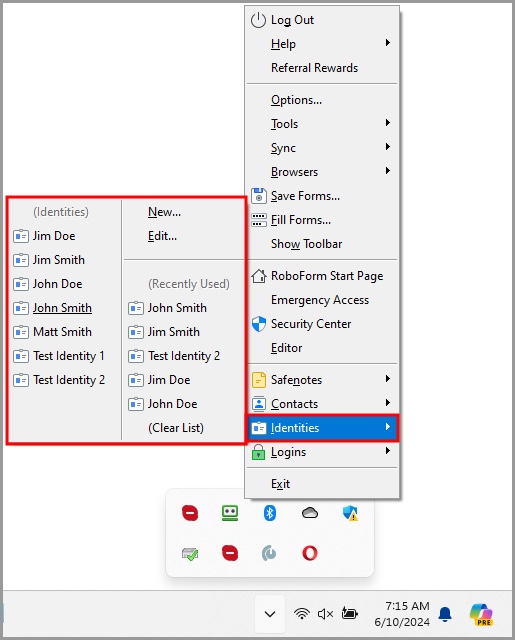The height and width of the screenshot is (640, 515).
Task: Click Edit... in Identities submenu
Action: click(184, 236)
